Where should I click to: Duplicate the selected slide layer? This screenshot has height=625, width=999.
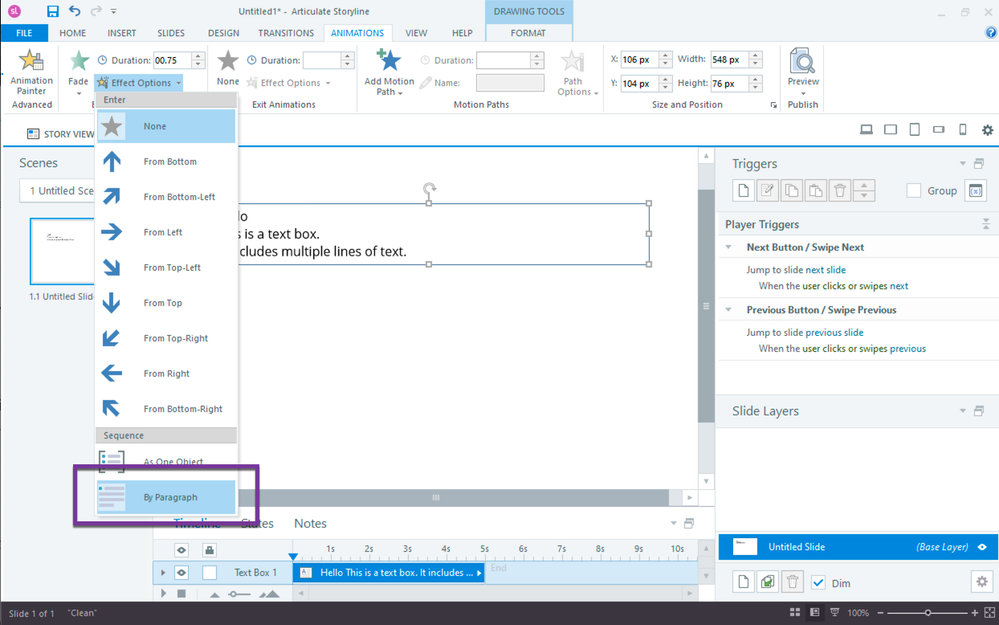point(767,582)
